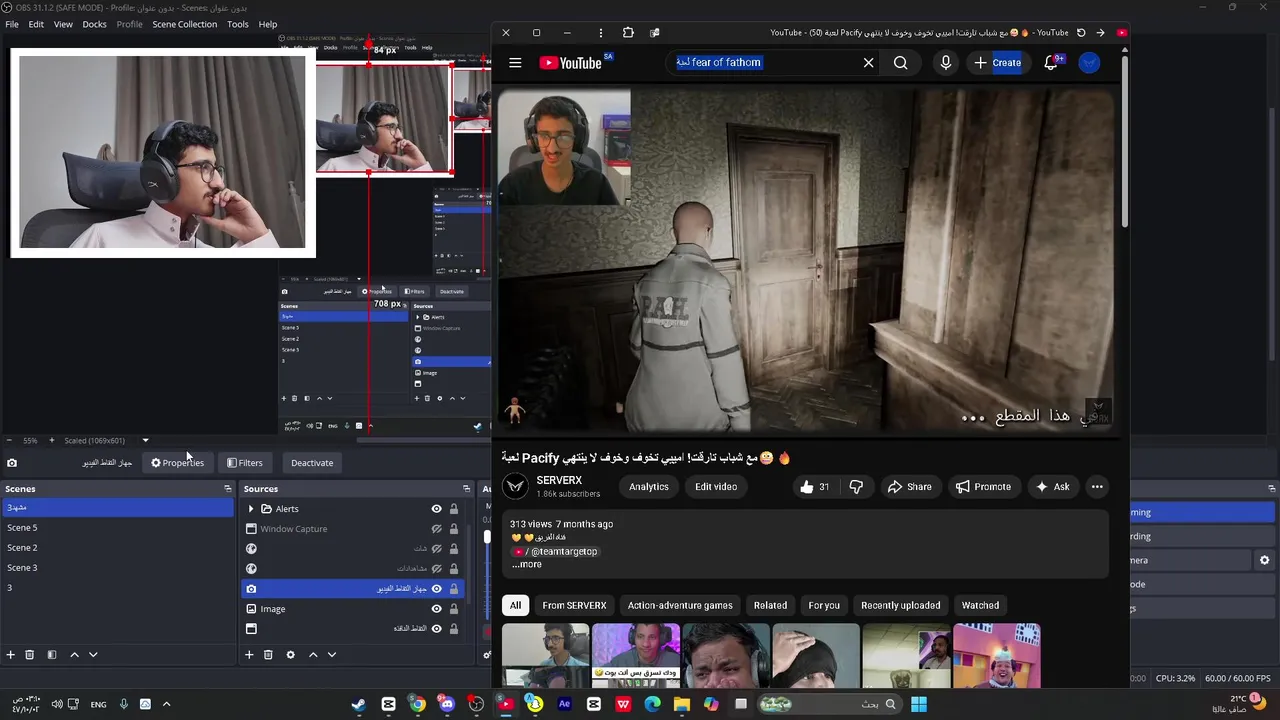This screenshot has height=720, width=1280.
Task: Dislike the video with thumbs down
Action: [856, 487]
